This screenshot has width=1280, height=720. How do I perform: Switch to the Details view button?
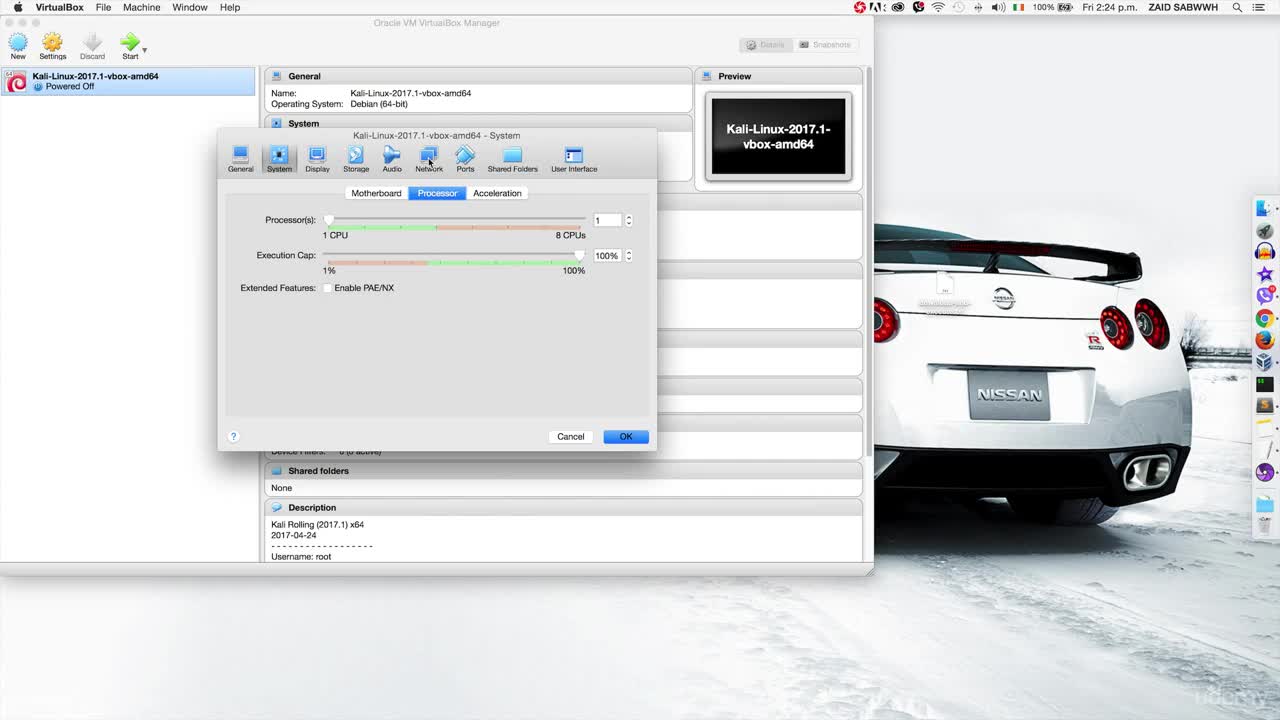click(x=765, y=45)
